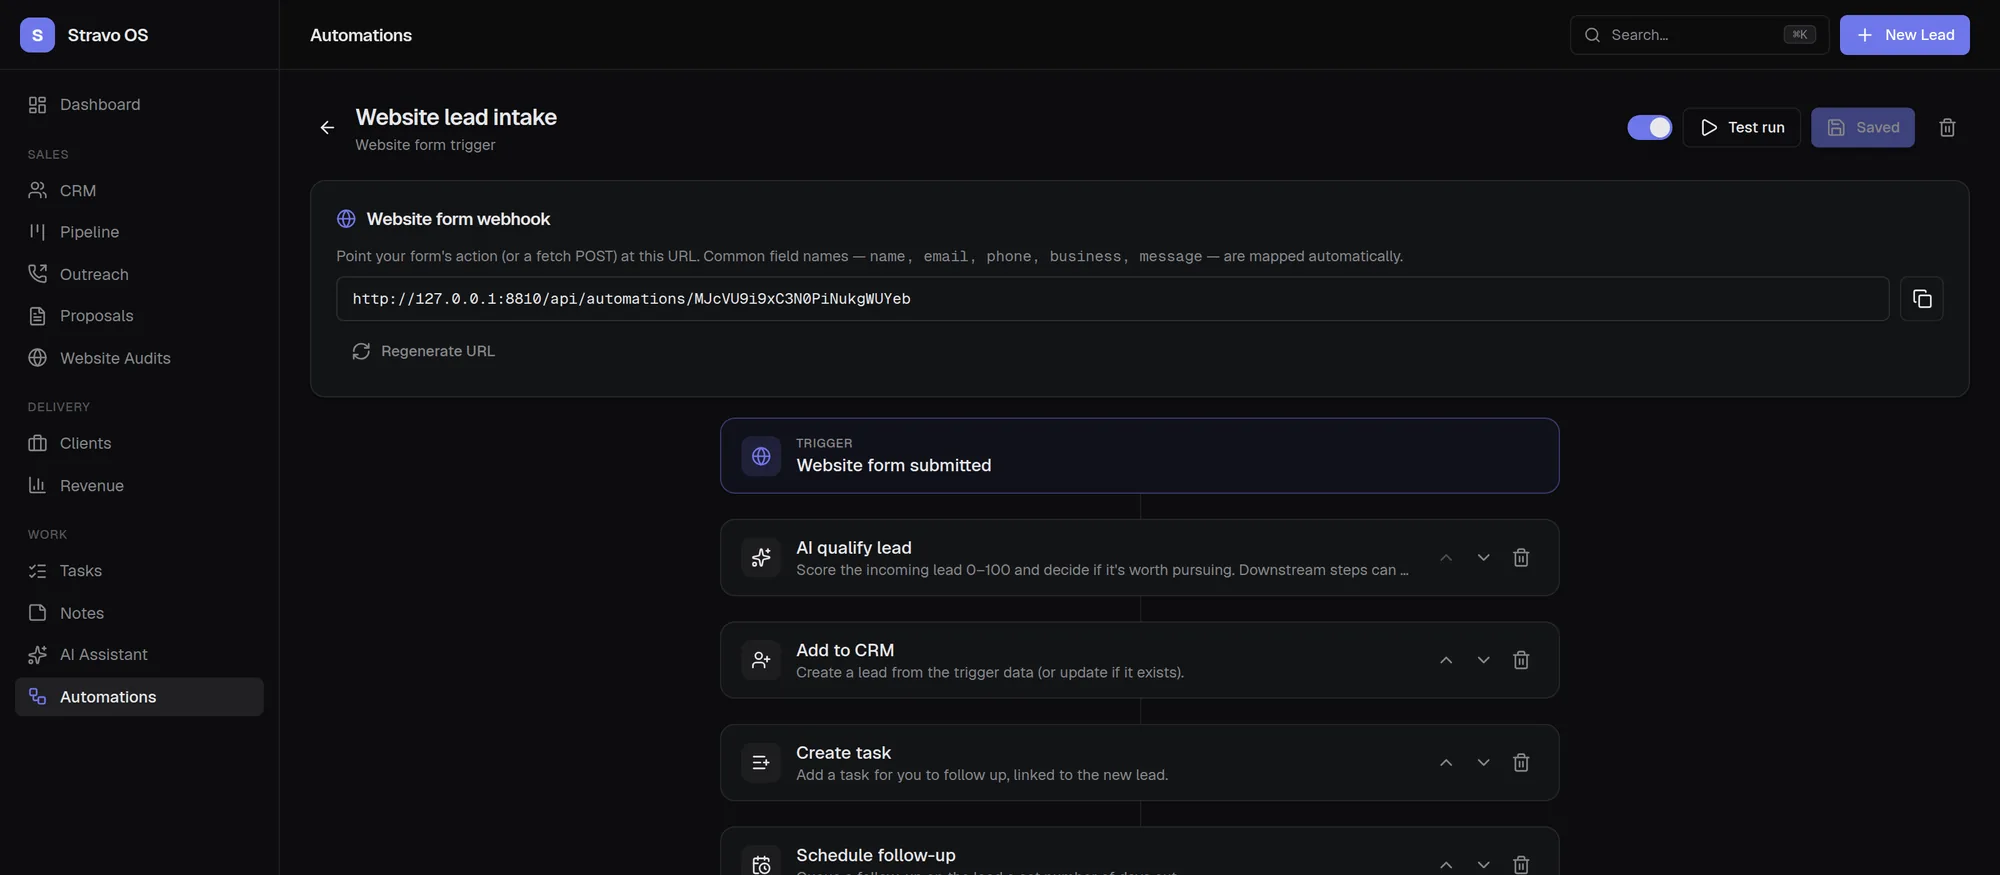Move Create task step down

(x=1483, y=763)
